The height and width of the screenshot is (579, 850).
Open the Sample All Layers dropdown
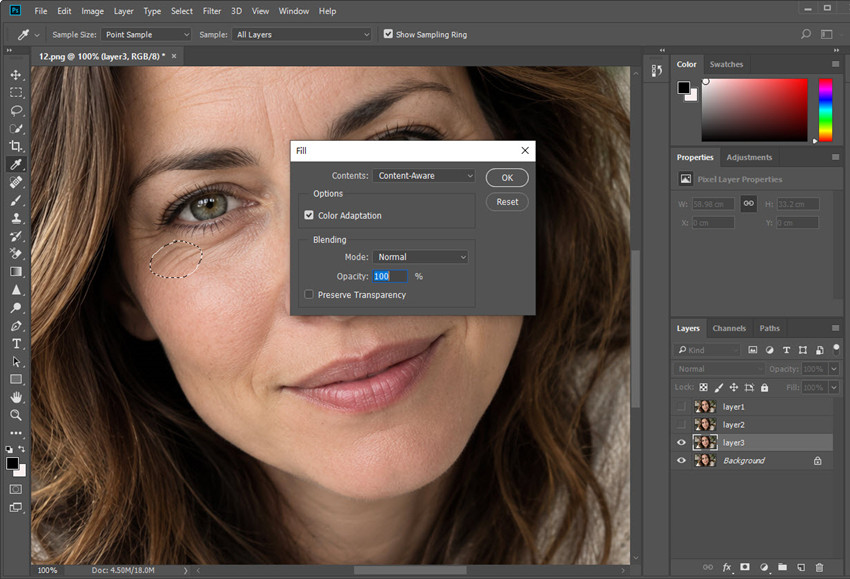click(301, 34)
